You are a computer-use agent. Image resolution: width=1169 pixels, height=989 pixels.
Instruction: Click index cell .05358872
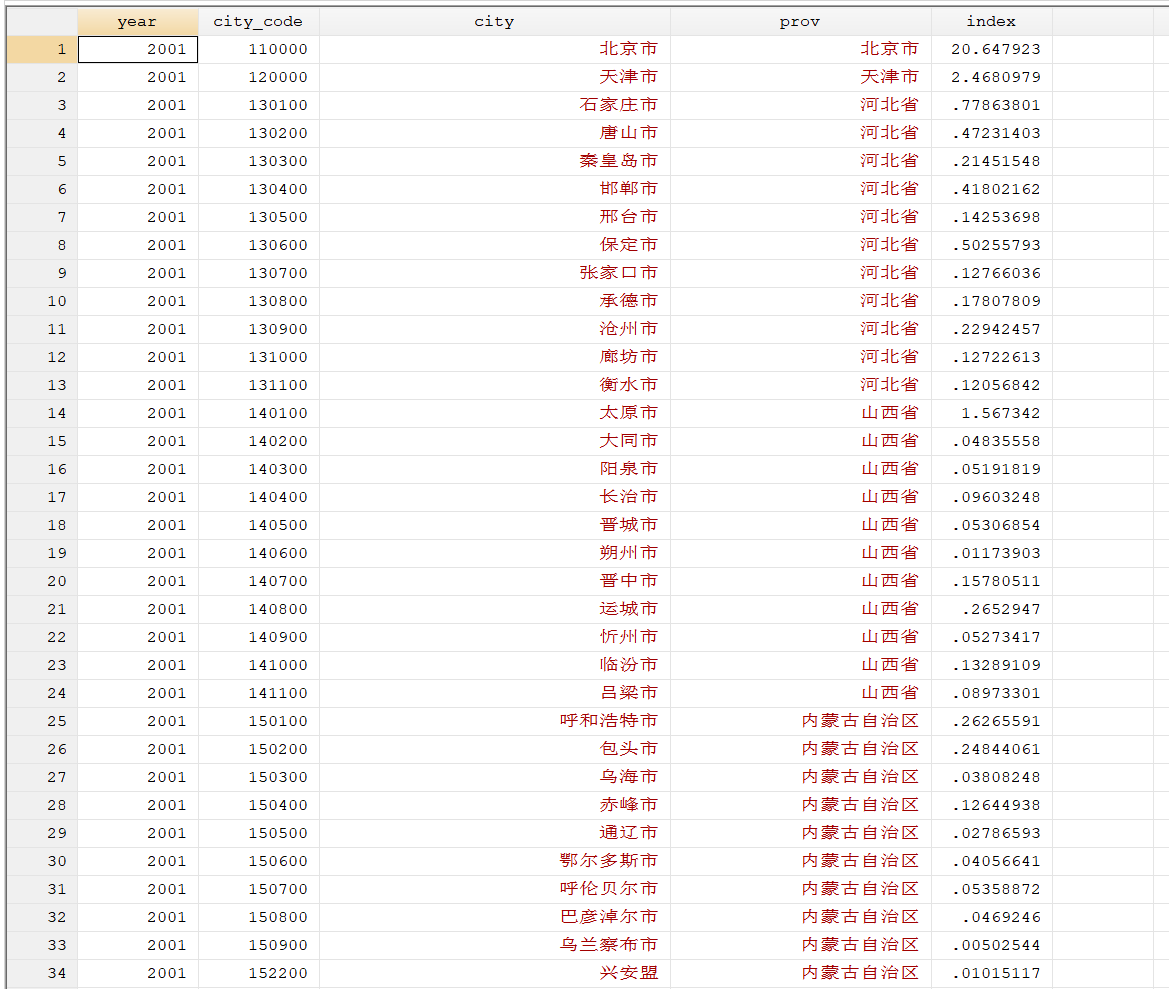(x=992, y=889)
